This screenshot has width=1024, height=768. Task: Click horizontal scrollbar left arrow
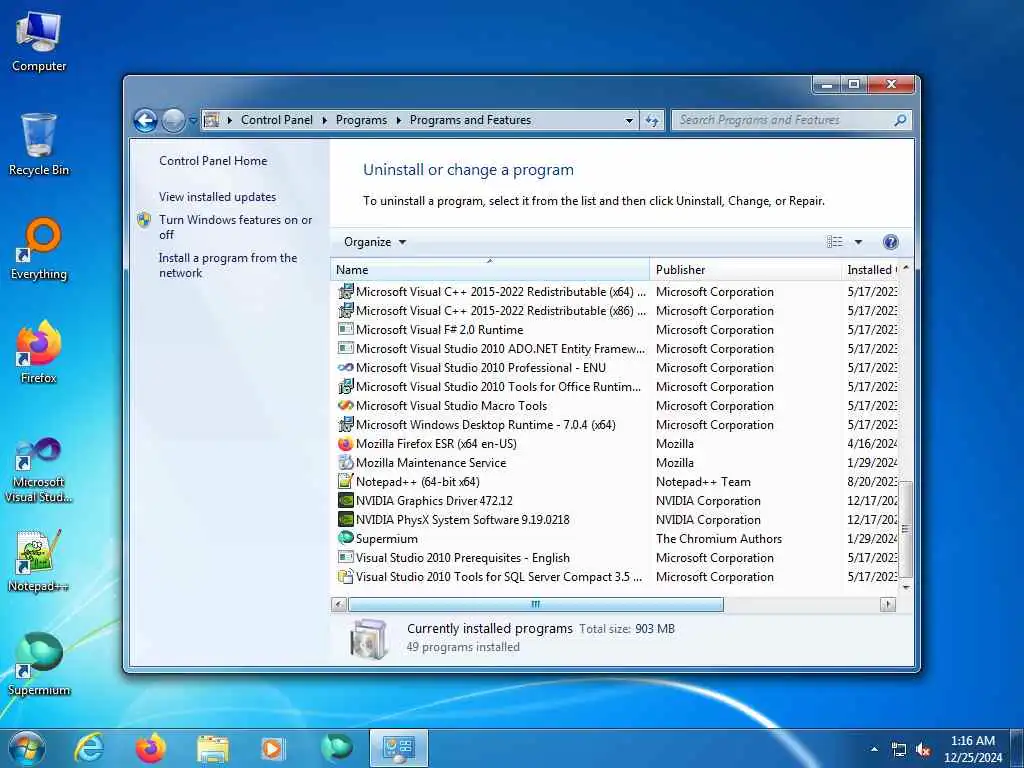[339, 604]
